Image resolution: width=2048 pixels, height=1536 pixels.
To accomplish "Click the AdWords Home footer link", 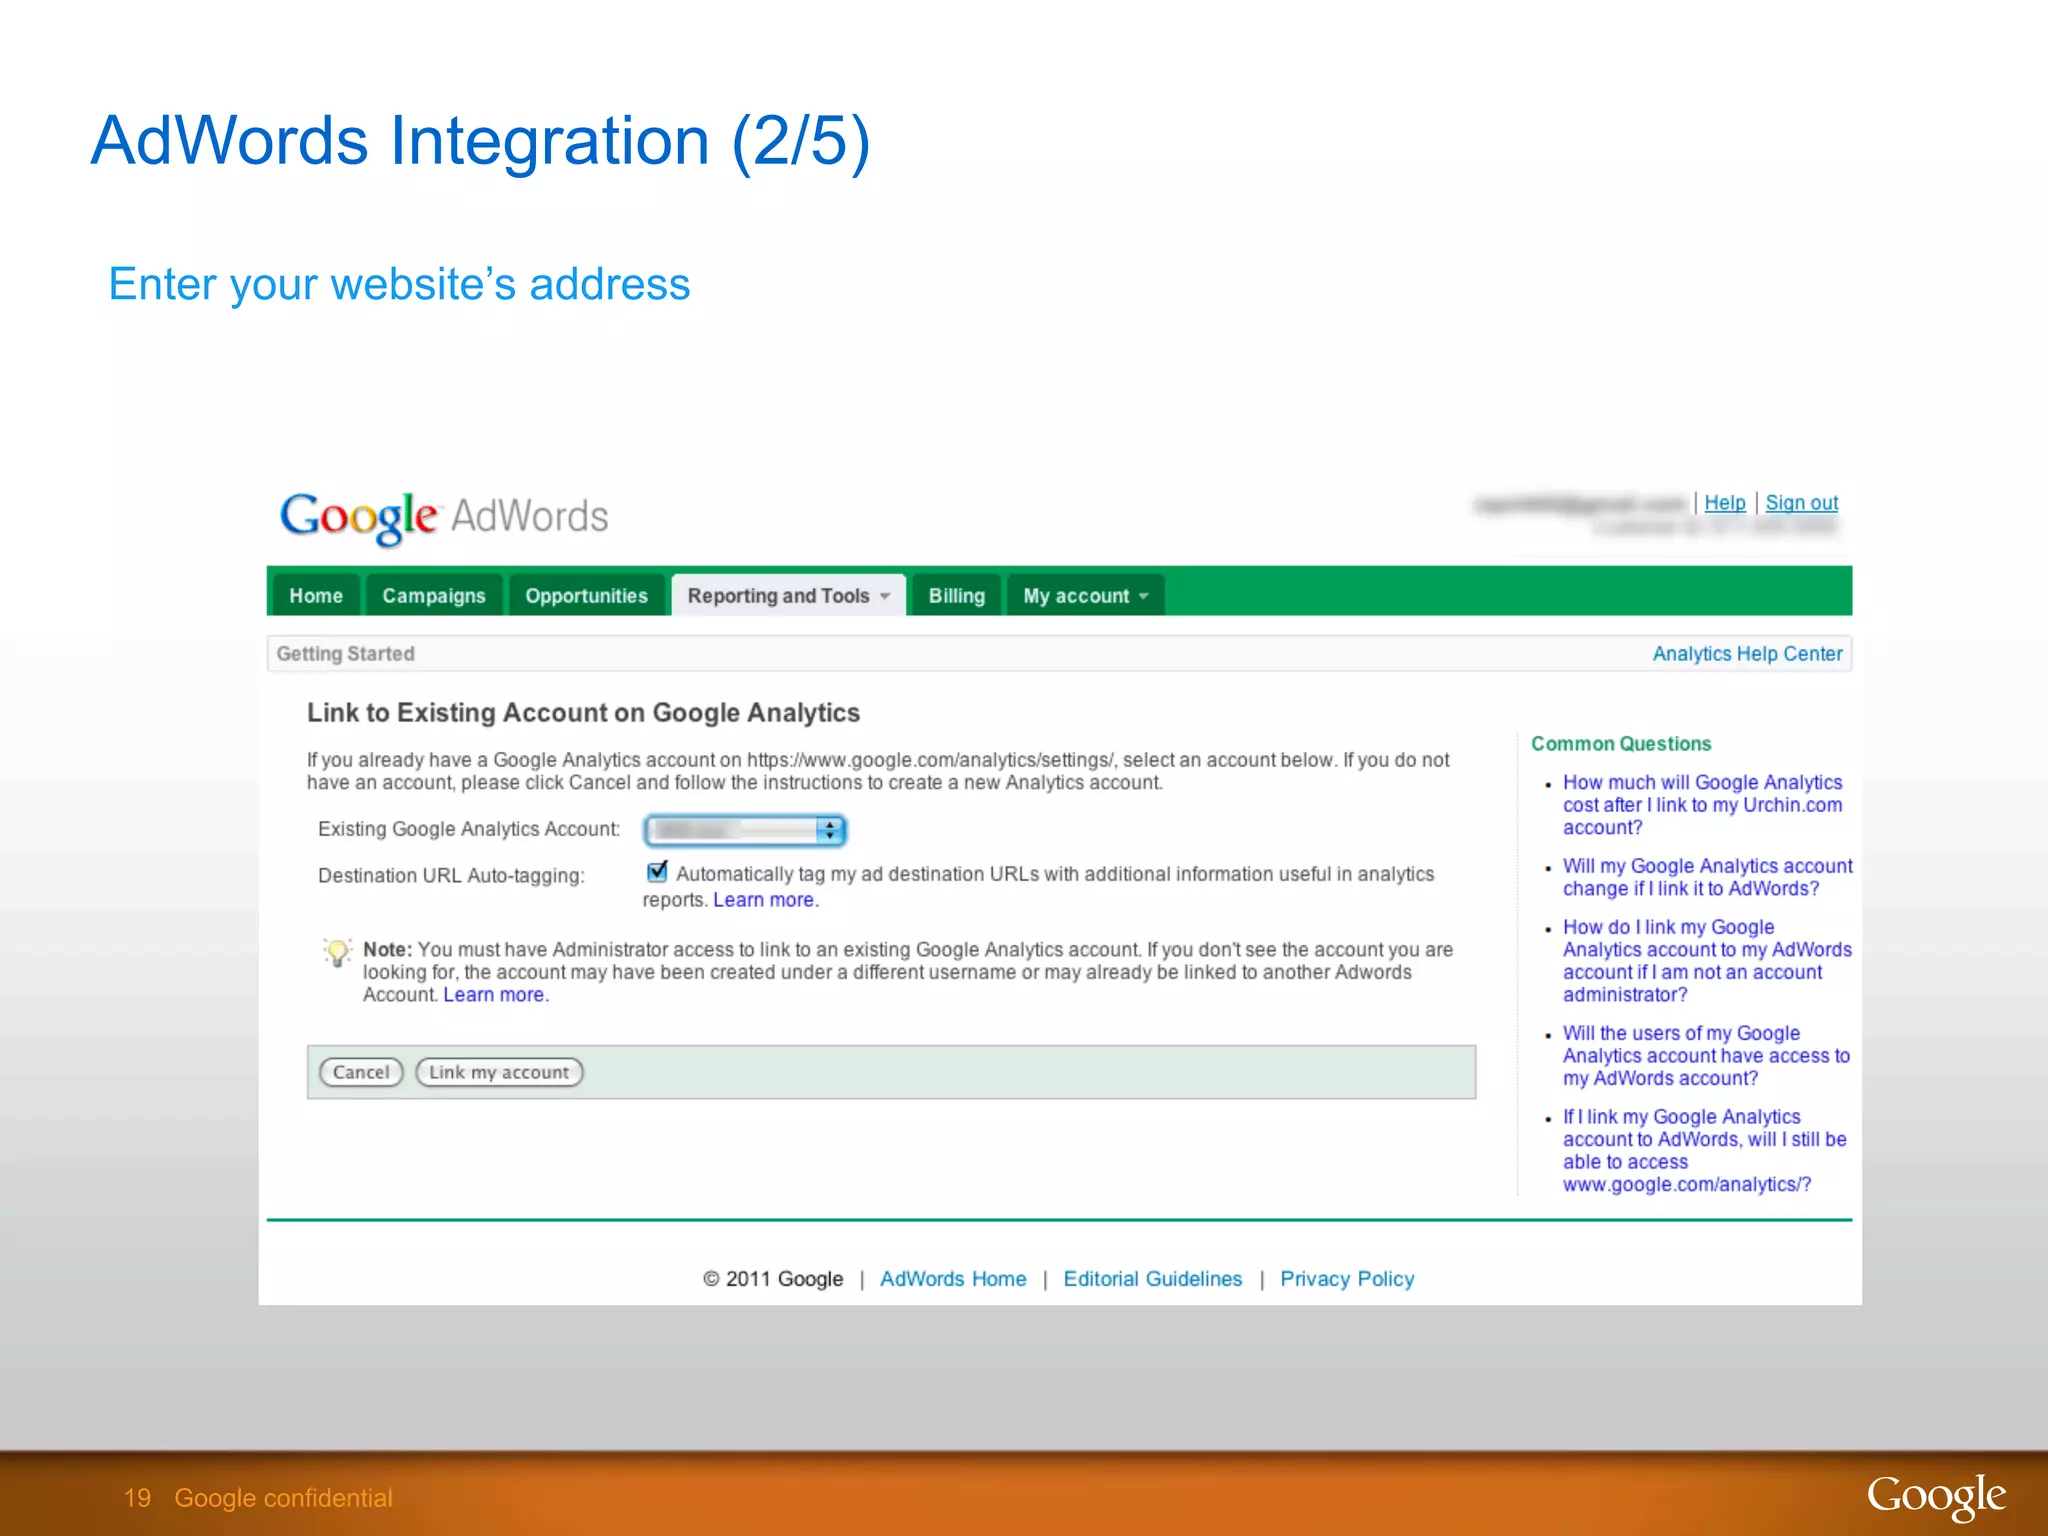I will (953, 1279).
